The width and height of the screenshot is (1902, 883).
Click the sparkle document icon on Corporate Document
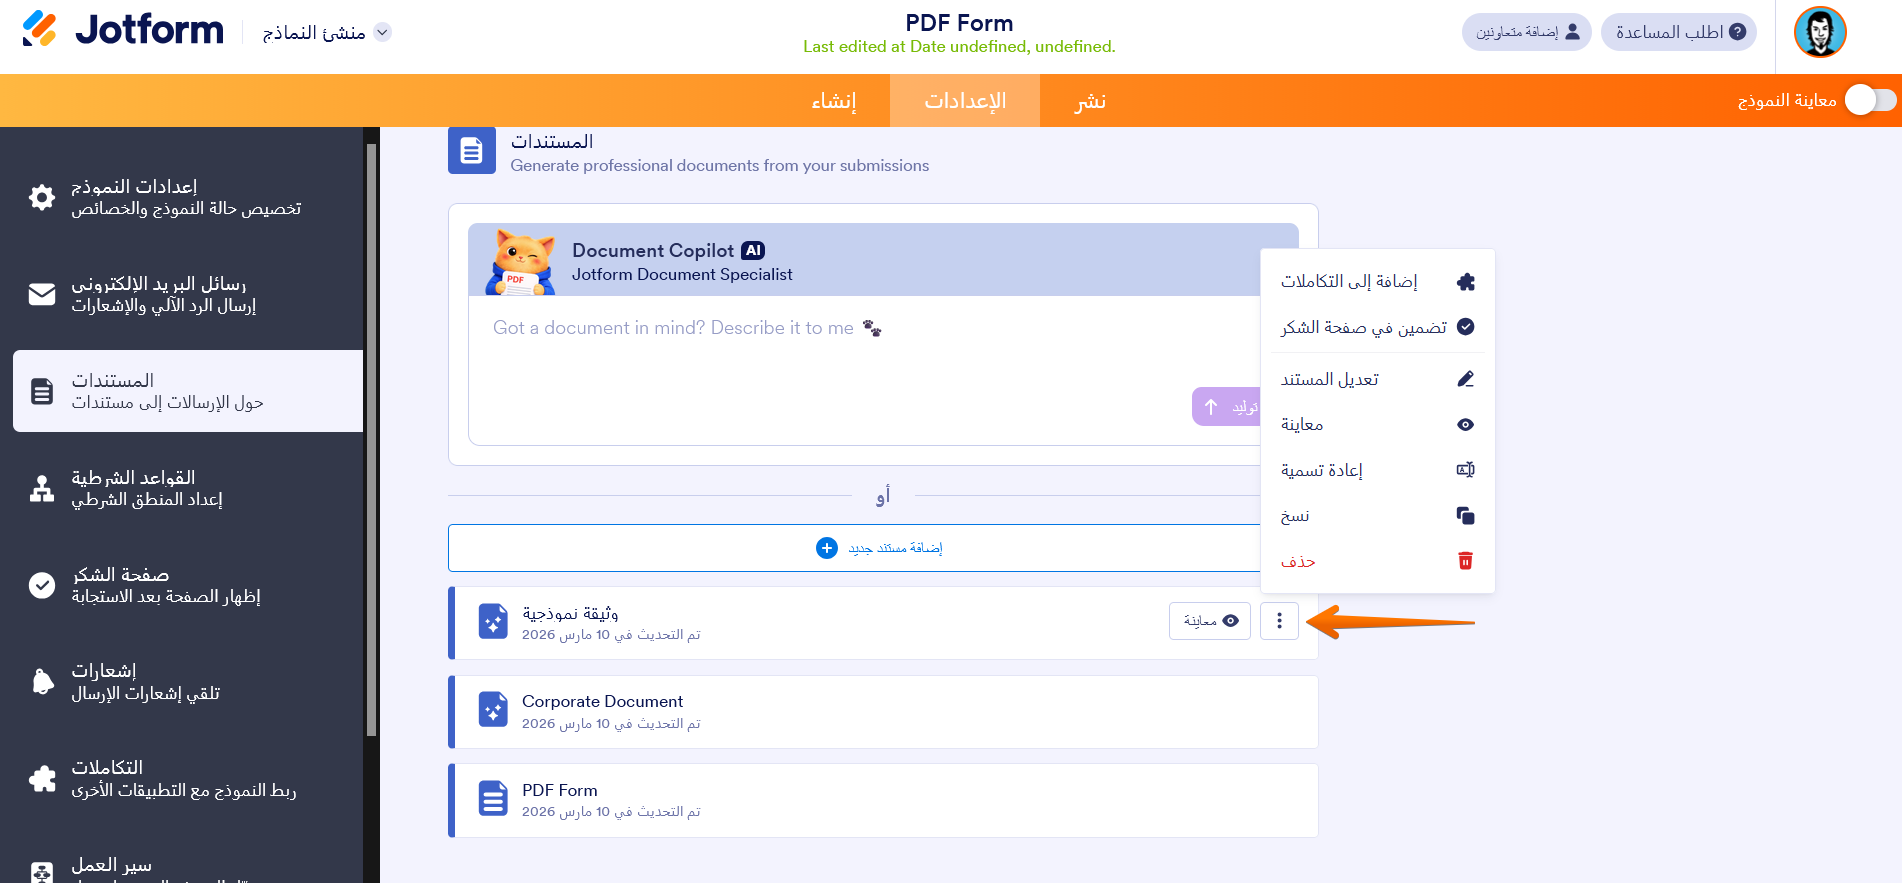click(x=493, y=711)
